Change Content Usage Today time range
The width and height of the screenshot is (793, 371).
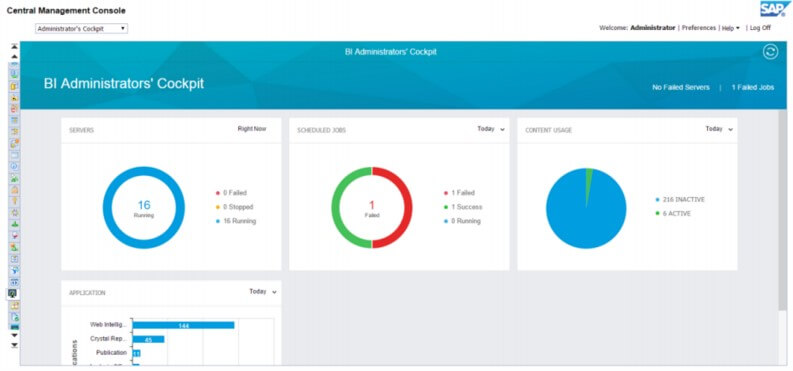point(719,129)
